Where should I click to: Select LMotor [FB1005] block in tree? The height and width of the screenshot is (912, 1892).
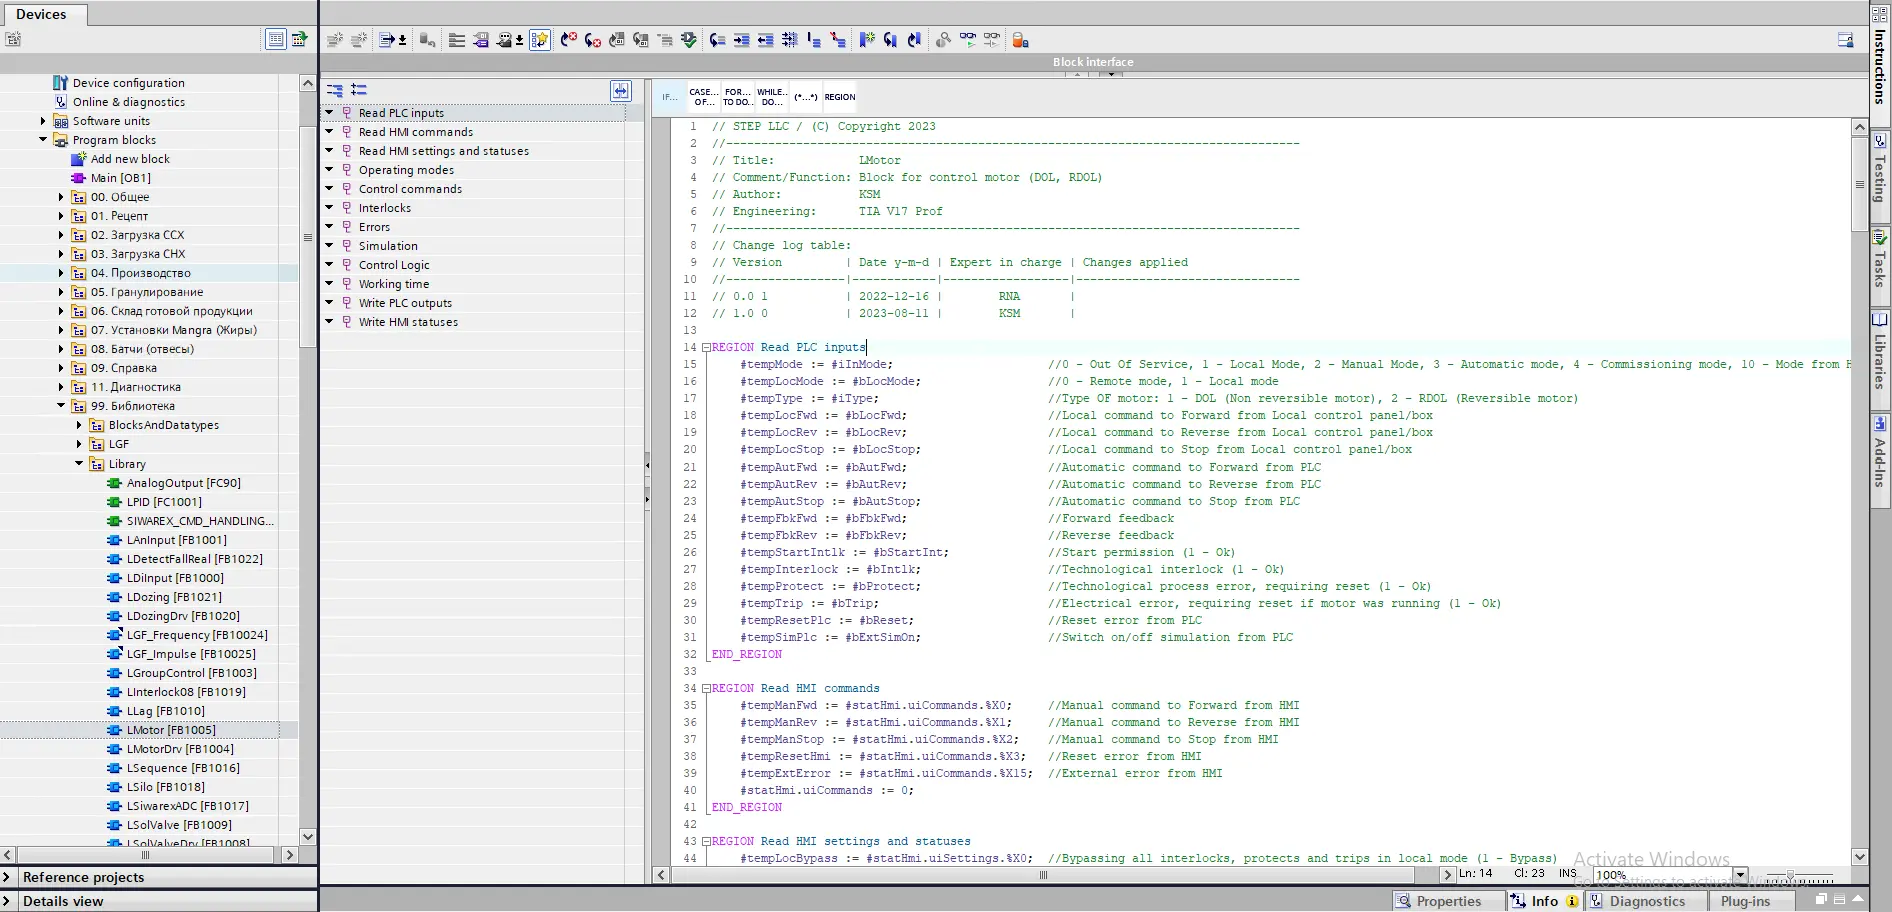pos(171,730)
